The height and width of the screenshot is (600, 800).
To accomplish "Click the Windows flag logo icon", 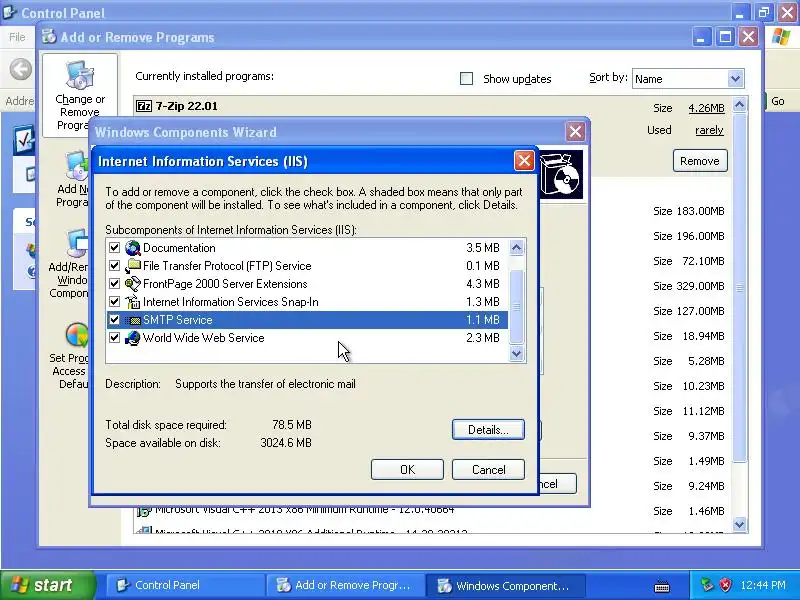I will click(781, 37).
